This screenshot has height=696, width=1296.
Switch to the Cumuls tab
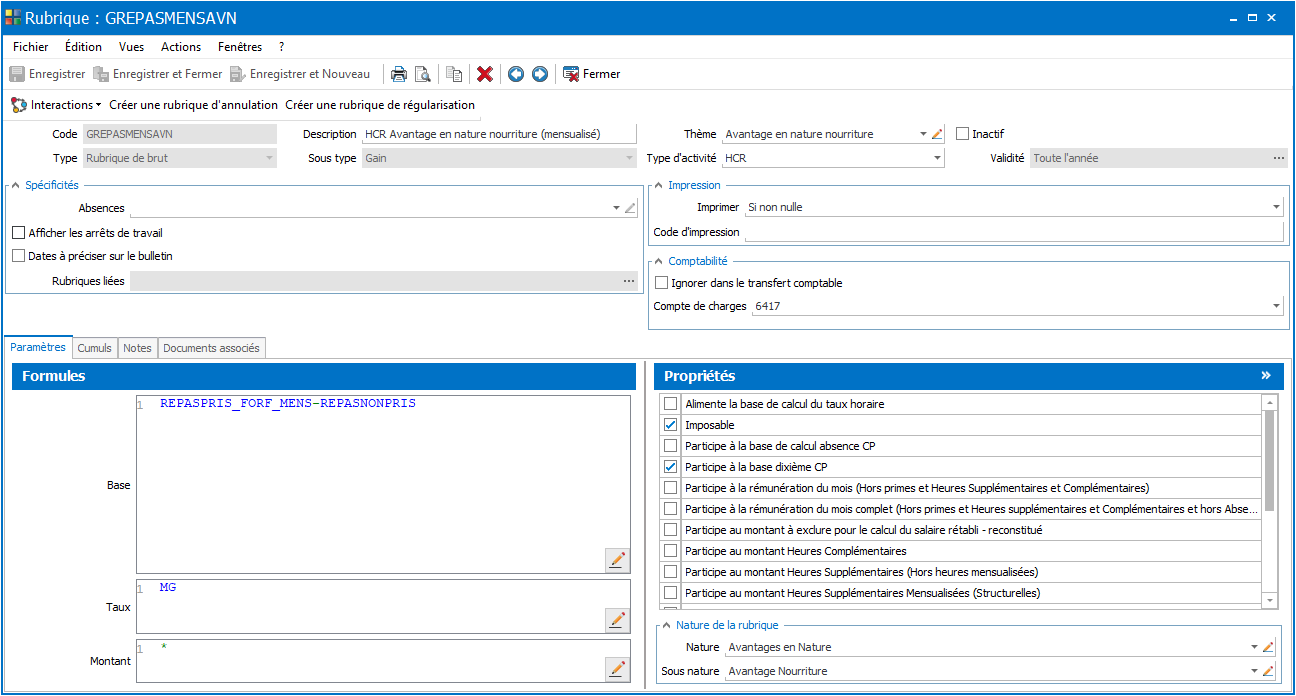pos(95,348)
